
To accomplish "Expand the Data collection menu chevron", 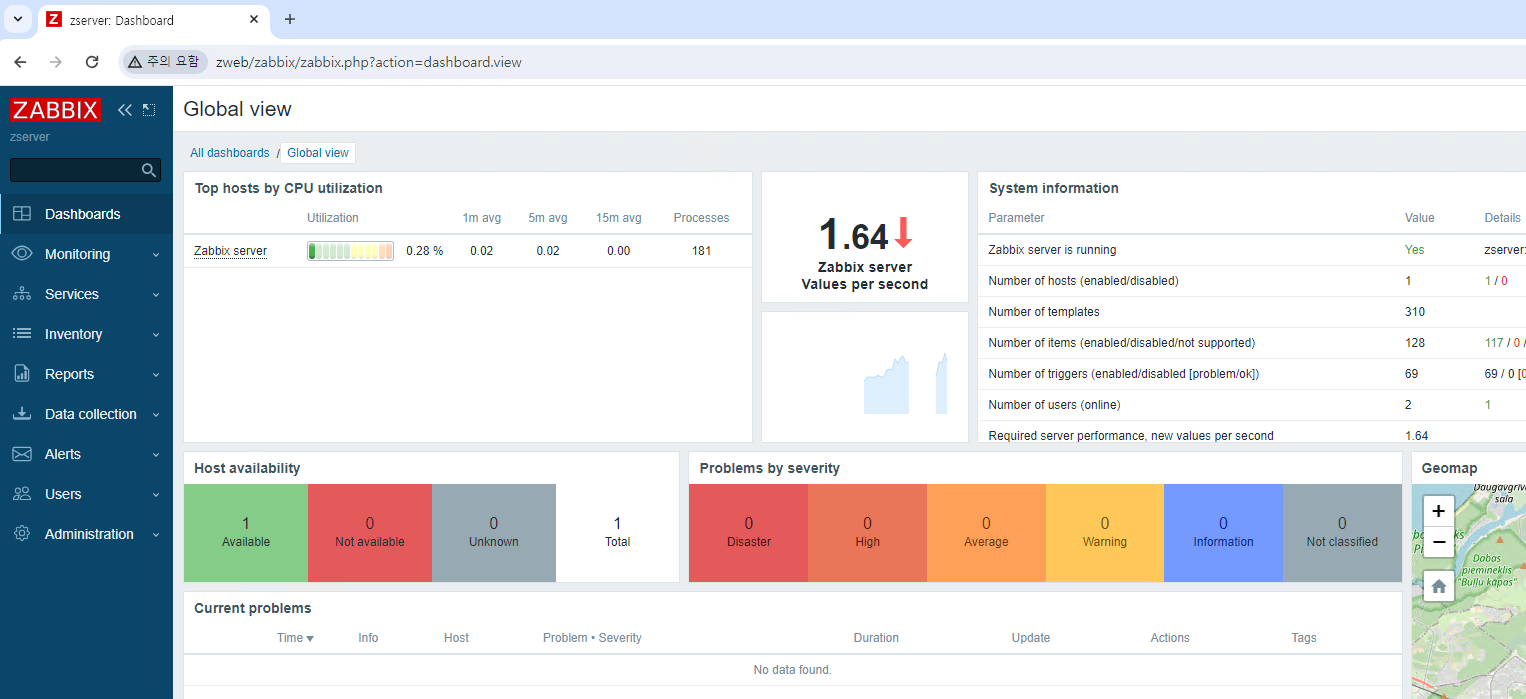I will pyautogui.click(x=156, y=415).
